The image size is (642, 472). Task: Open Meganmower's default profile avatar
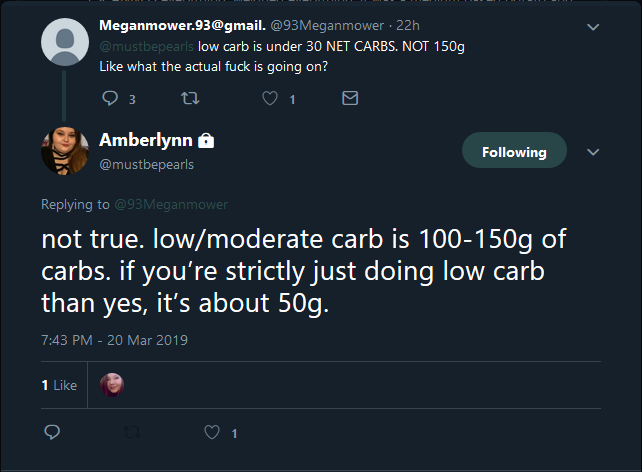(x=65, y=42)
